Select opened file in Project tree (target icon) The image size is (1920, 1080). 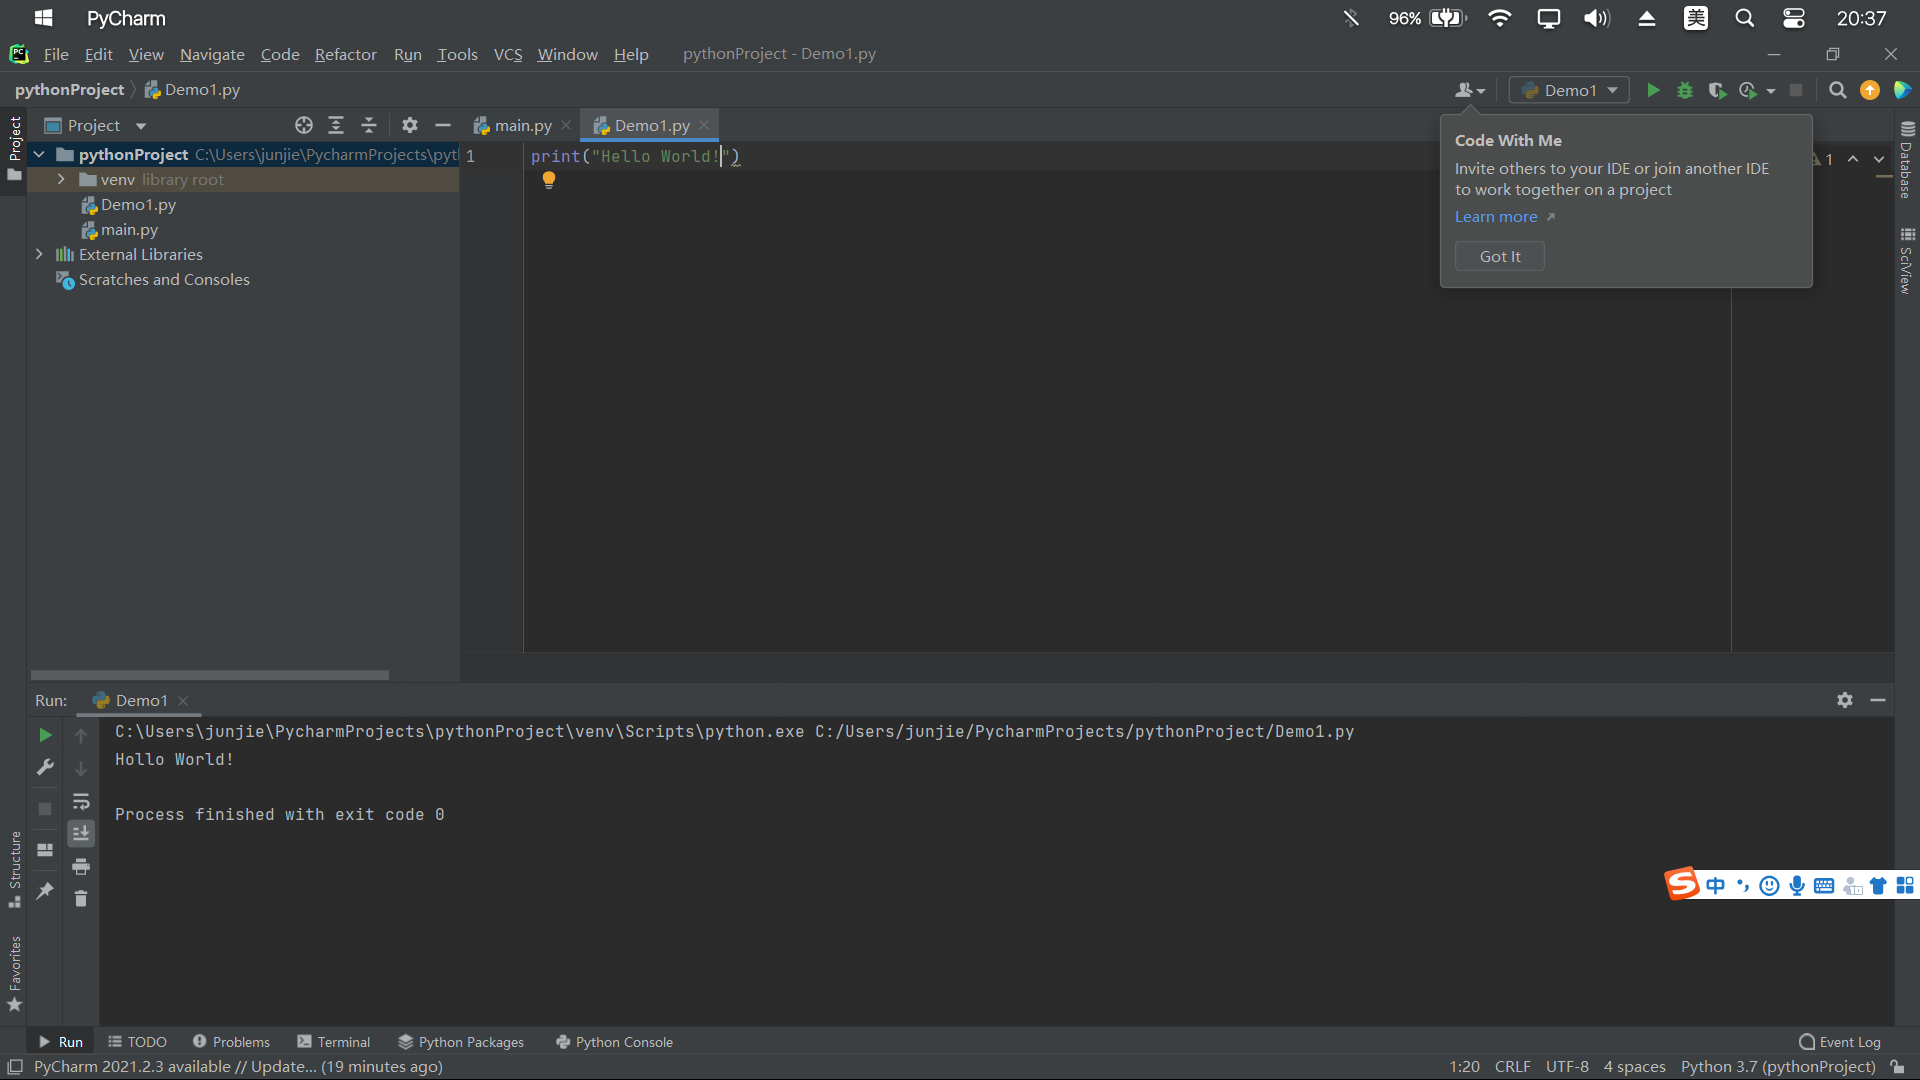(304, 125)
